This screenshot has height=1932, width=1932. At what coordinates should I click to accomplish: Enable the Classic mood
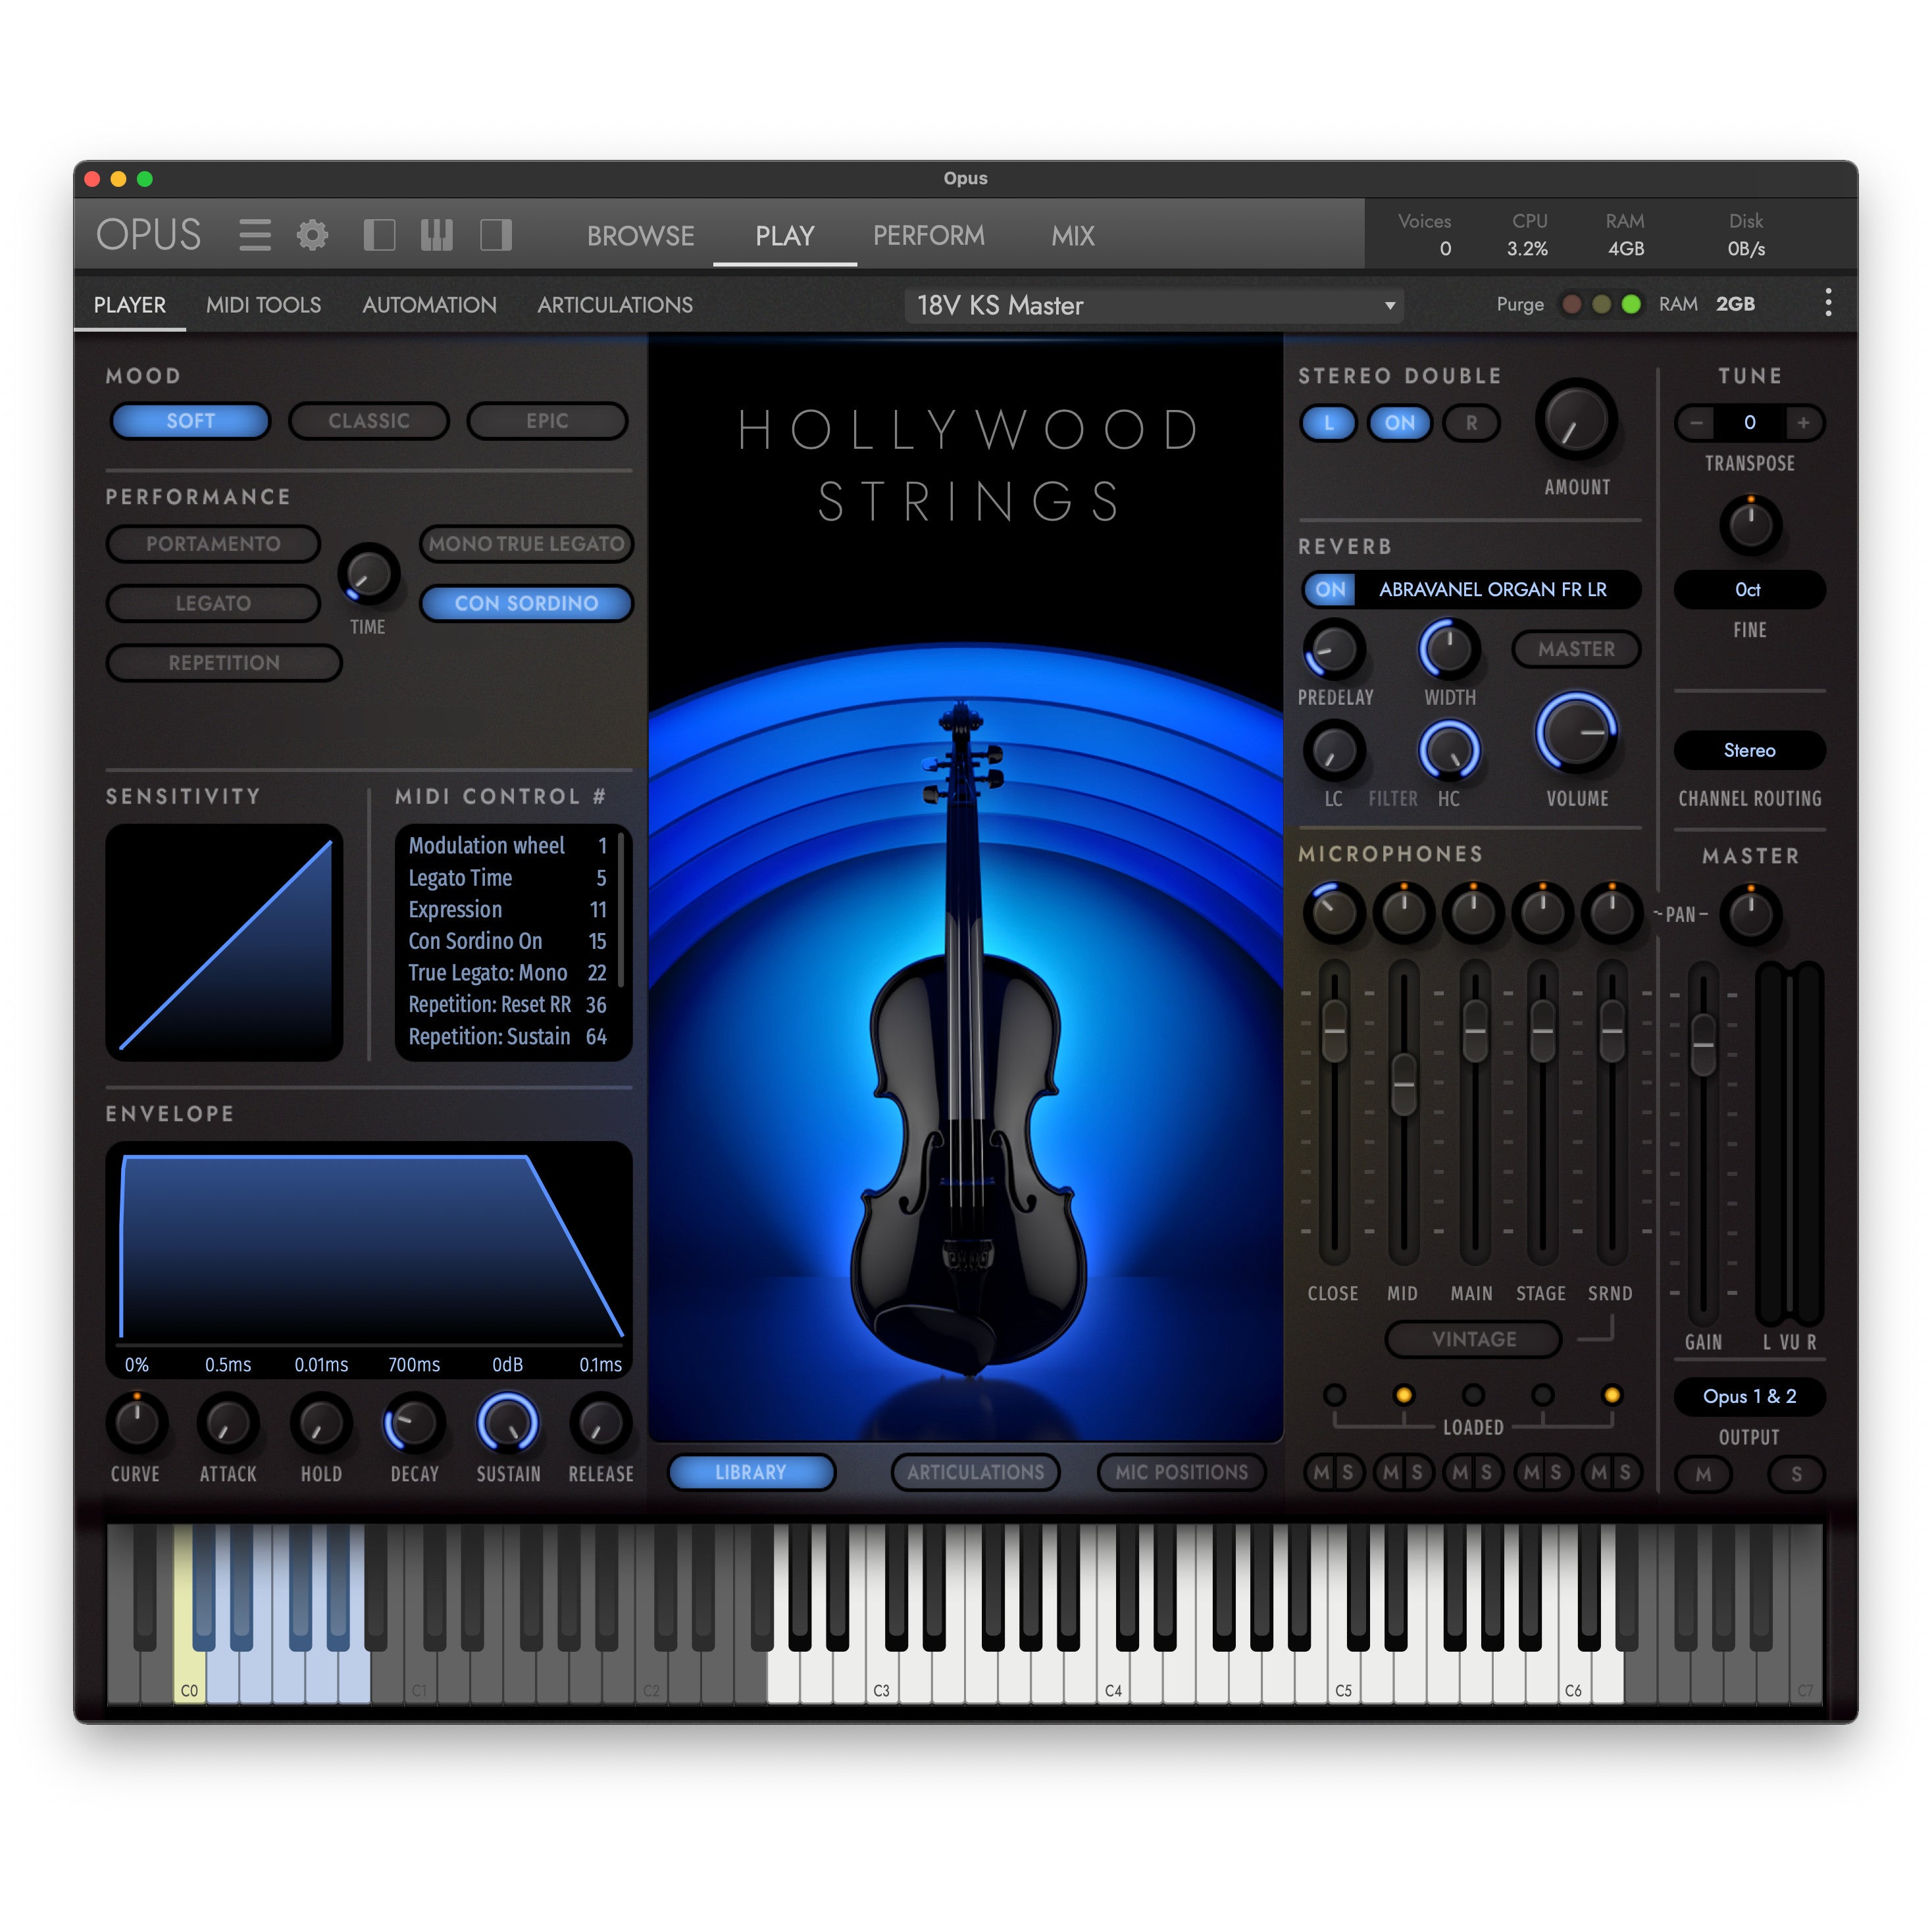coord(369,421)
